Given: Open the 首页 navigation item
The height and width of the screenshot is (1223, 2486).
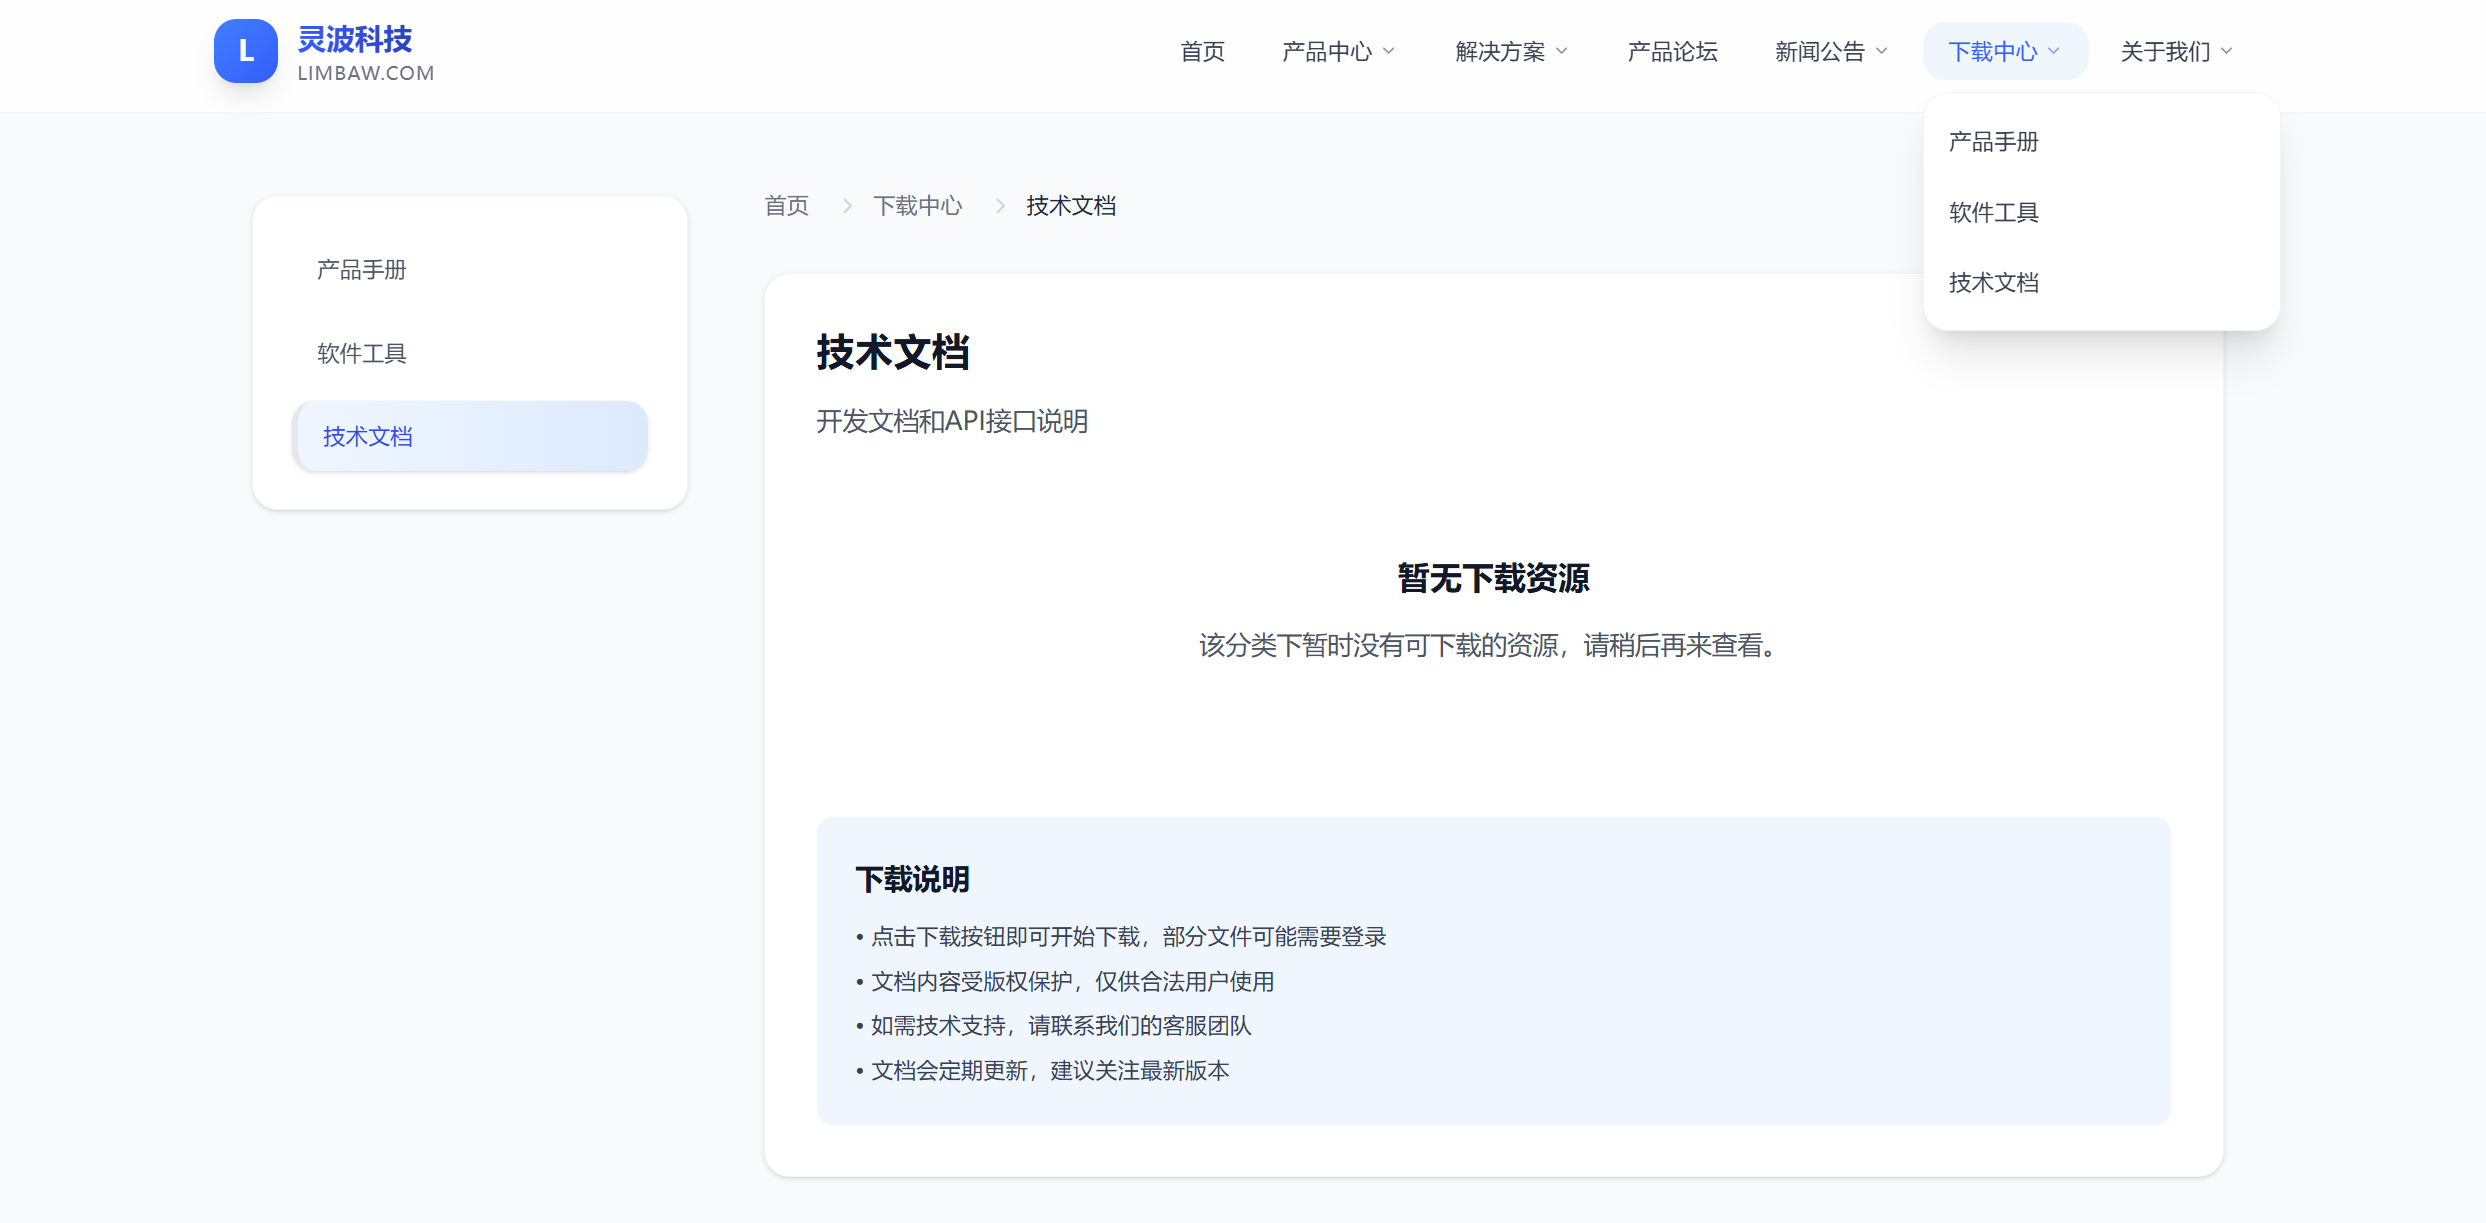Looking at the screenshot, I should pyautogui.click(x=1202, y=51).
